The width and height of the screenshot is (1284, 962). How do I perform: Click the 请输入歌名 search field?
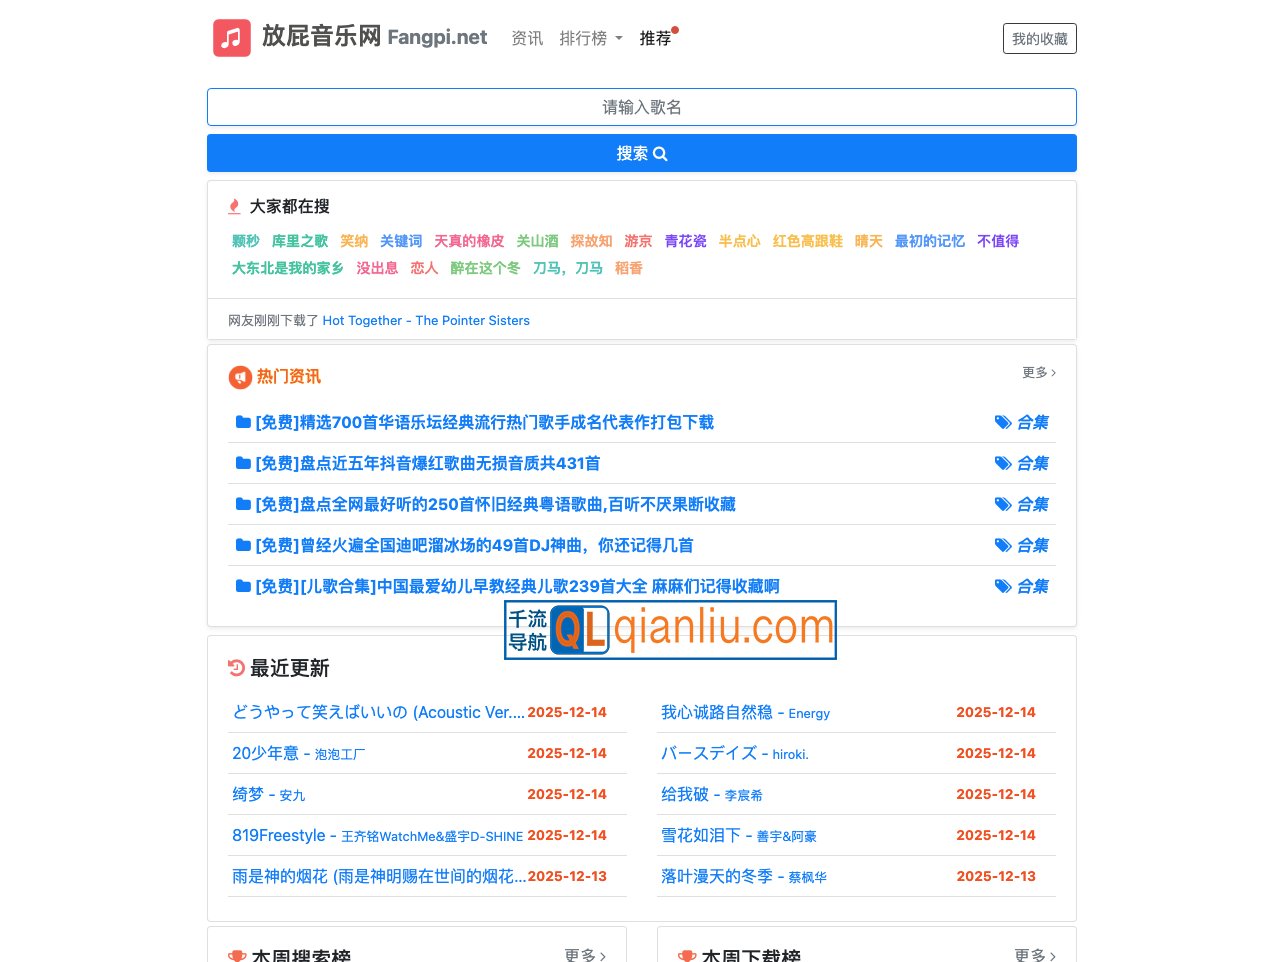click(x=642, y=107)
